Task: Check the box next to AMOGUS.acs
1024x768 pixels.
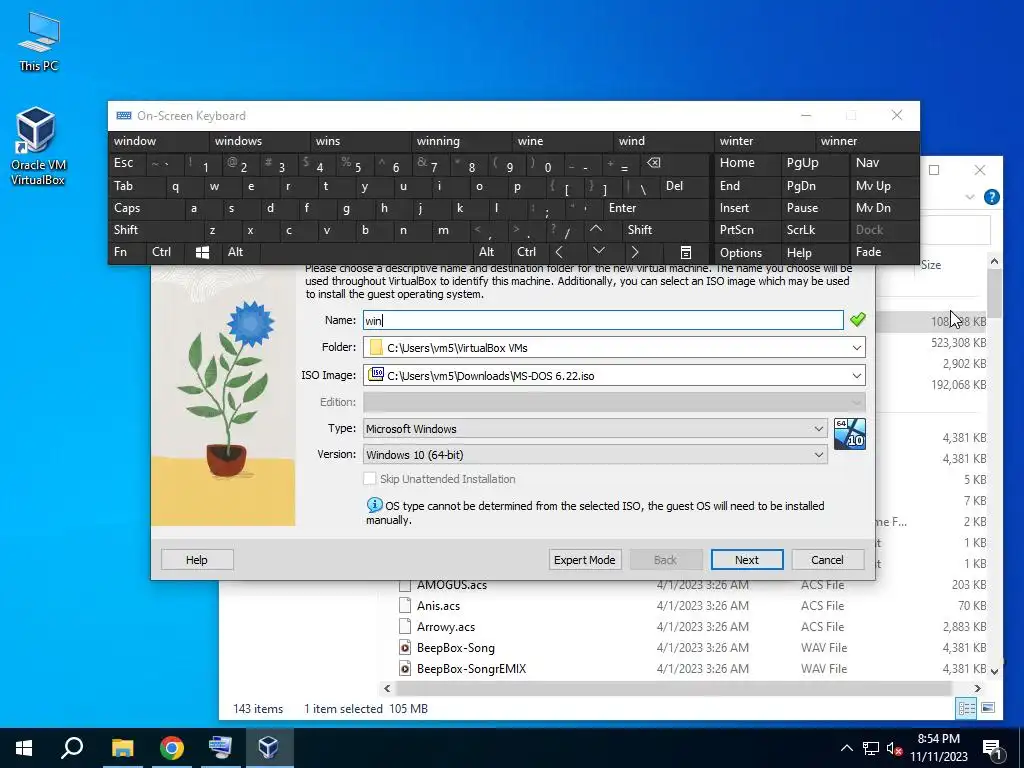Action: coord(405,584)
